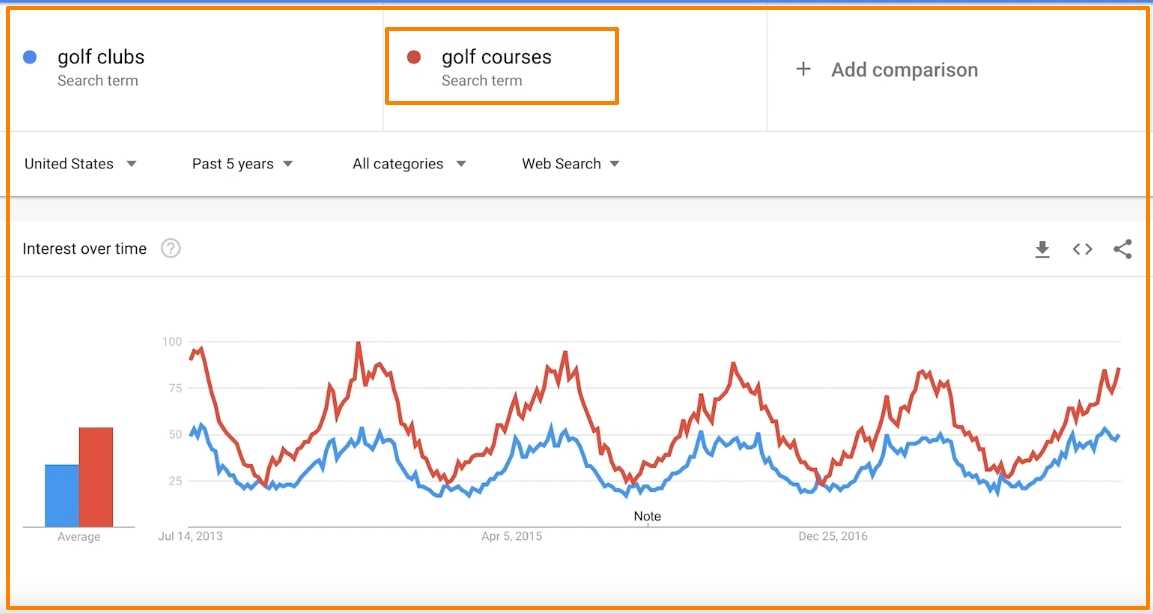Click the share icon
This screenshot has width=1153, height=614.
point(1122,249)
